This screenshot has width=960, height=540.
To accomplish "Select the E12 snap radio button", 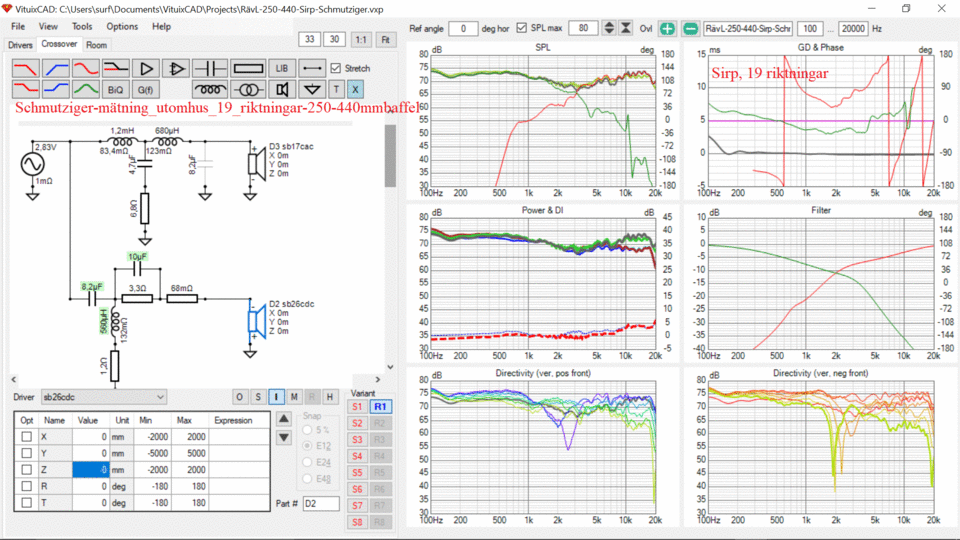I will (x=307, y=446).
